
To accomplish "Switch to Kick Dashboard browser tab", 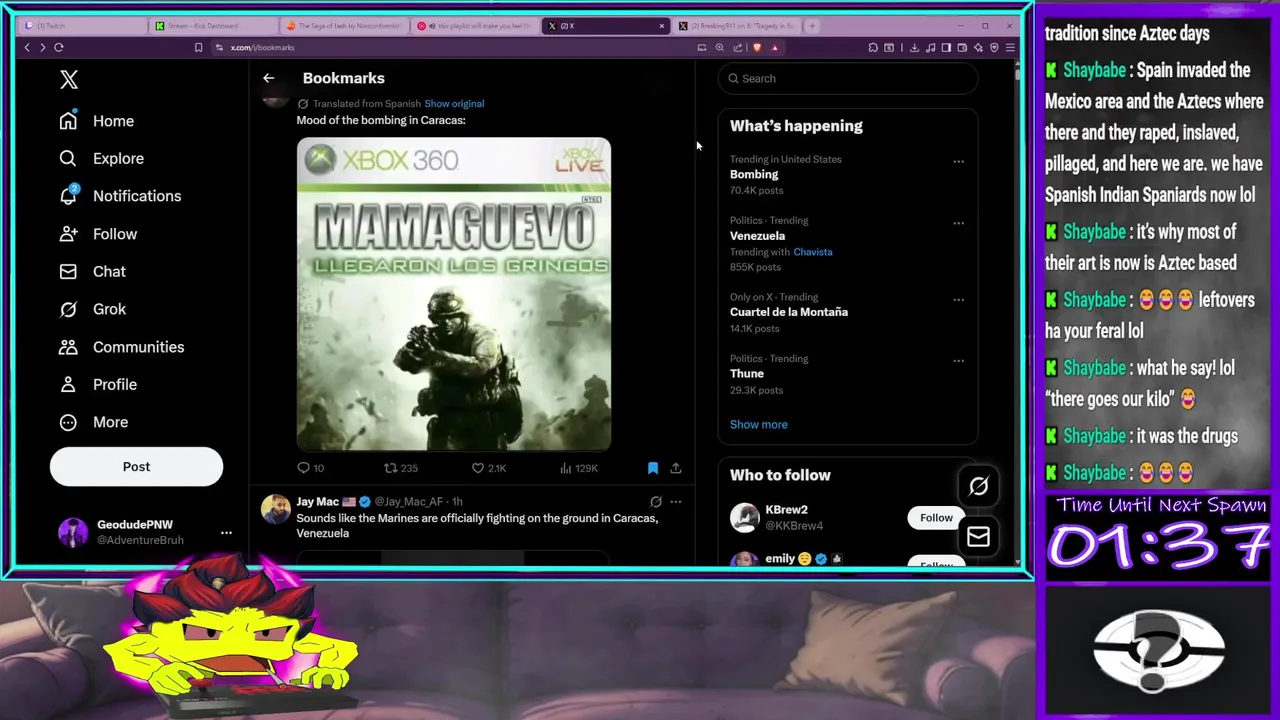I will tap(213, 26).
